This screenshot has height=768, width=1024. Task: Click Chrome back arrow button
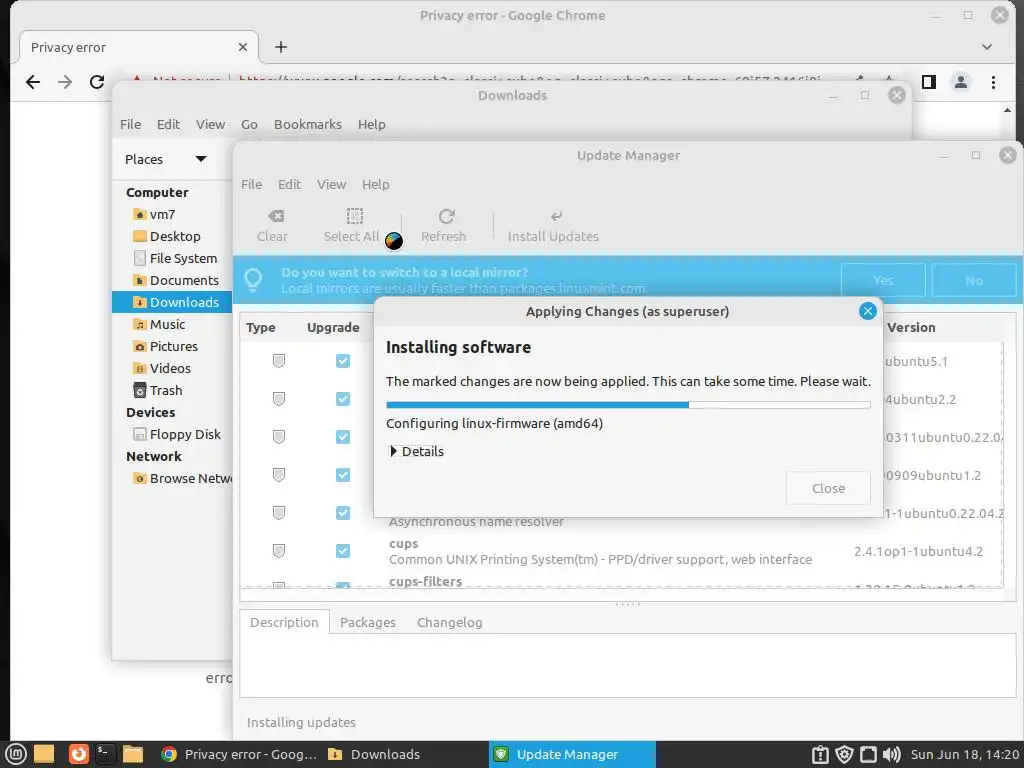pyautogui.click(x=33, y=82)
